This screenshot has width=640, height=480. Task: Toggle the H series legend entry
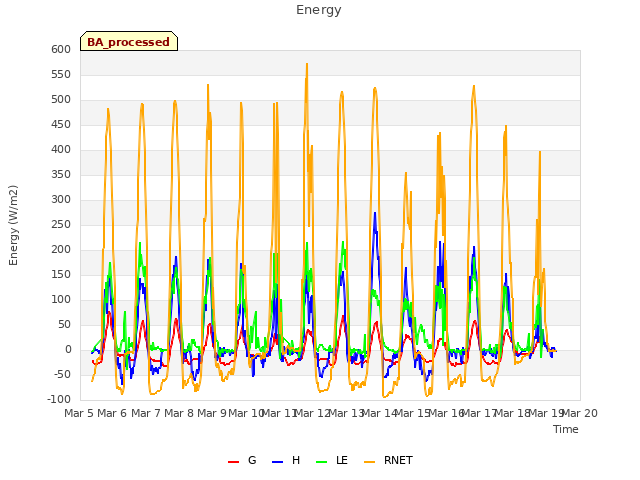coord(286,460)
